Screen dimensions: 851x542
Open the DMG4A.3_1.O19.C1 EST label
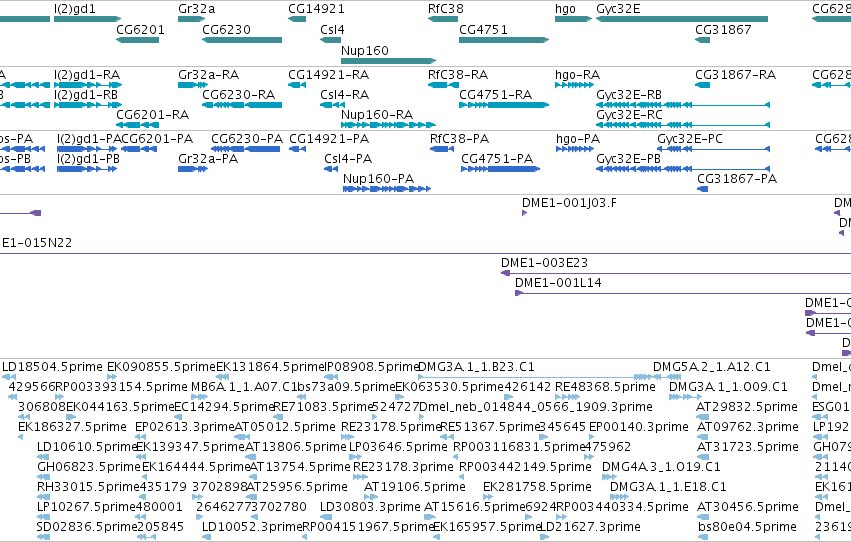(661, 467)
